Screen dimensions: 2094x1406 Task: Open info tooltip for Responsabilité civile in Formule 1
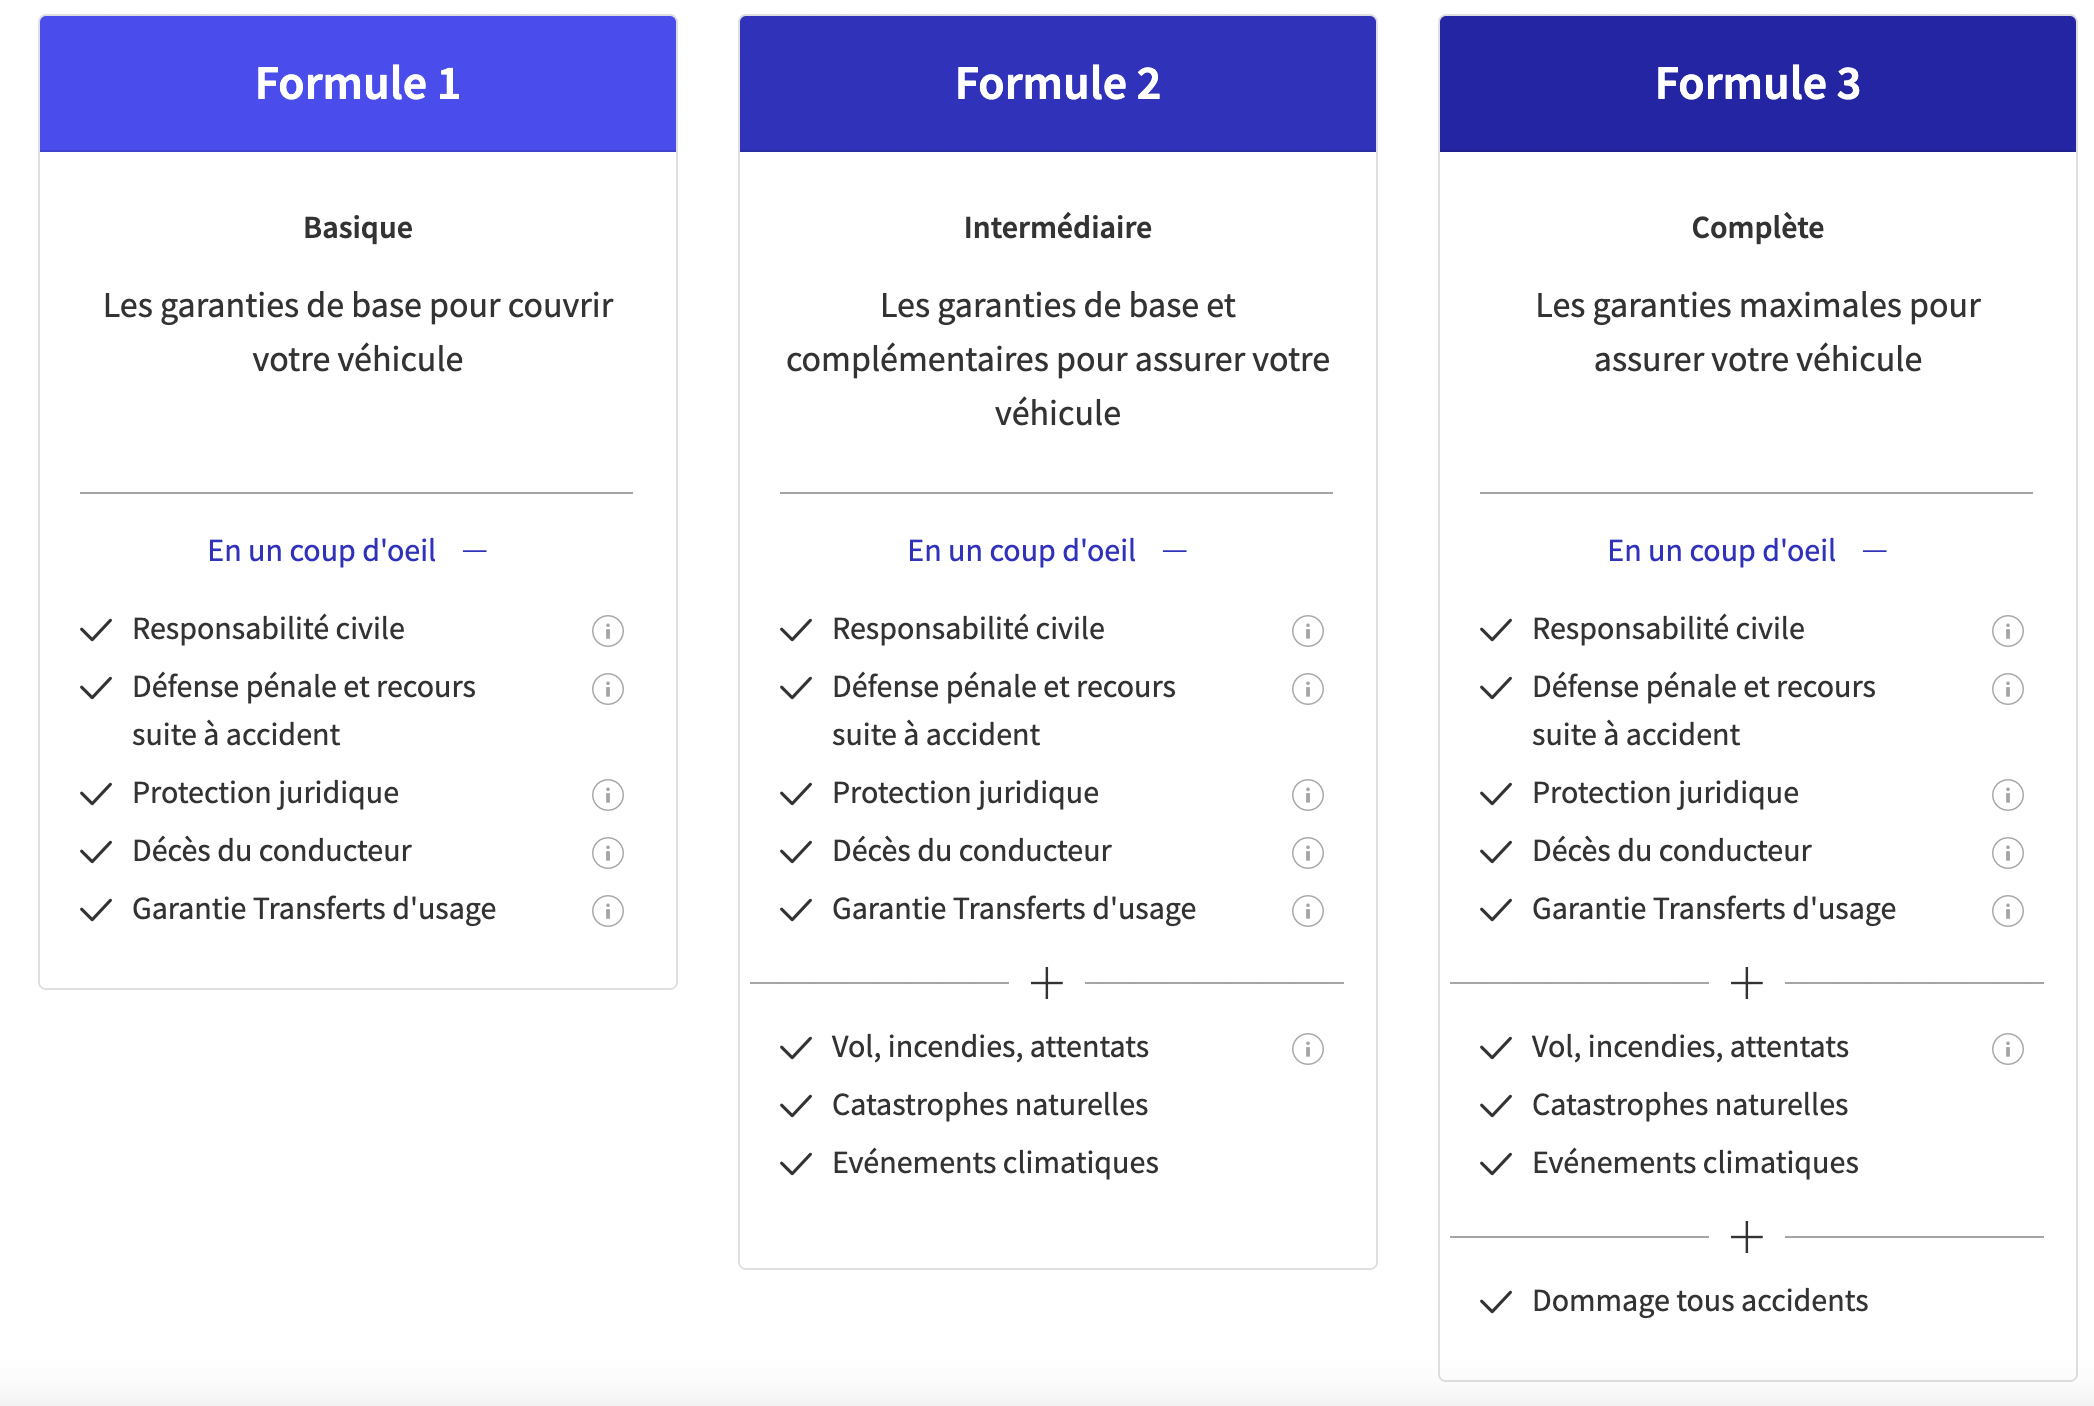click(606, 630)
